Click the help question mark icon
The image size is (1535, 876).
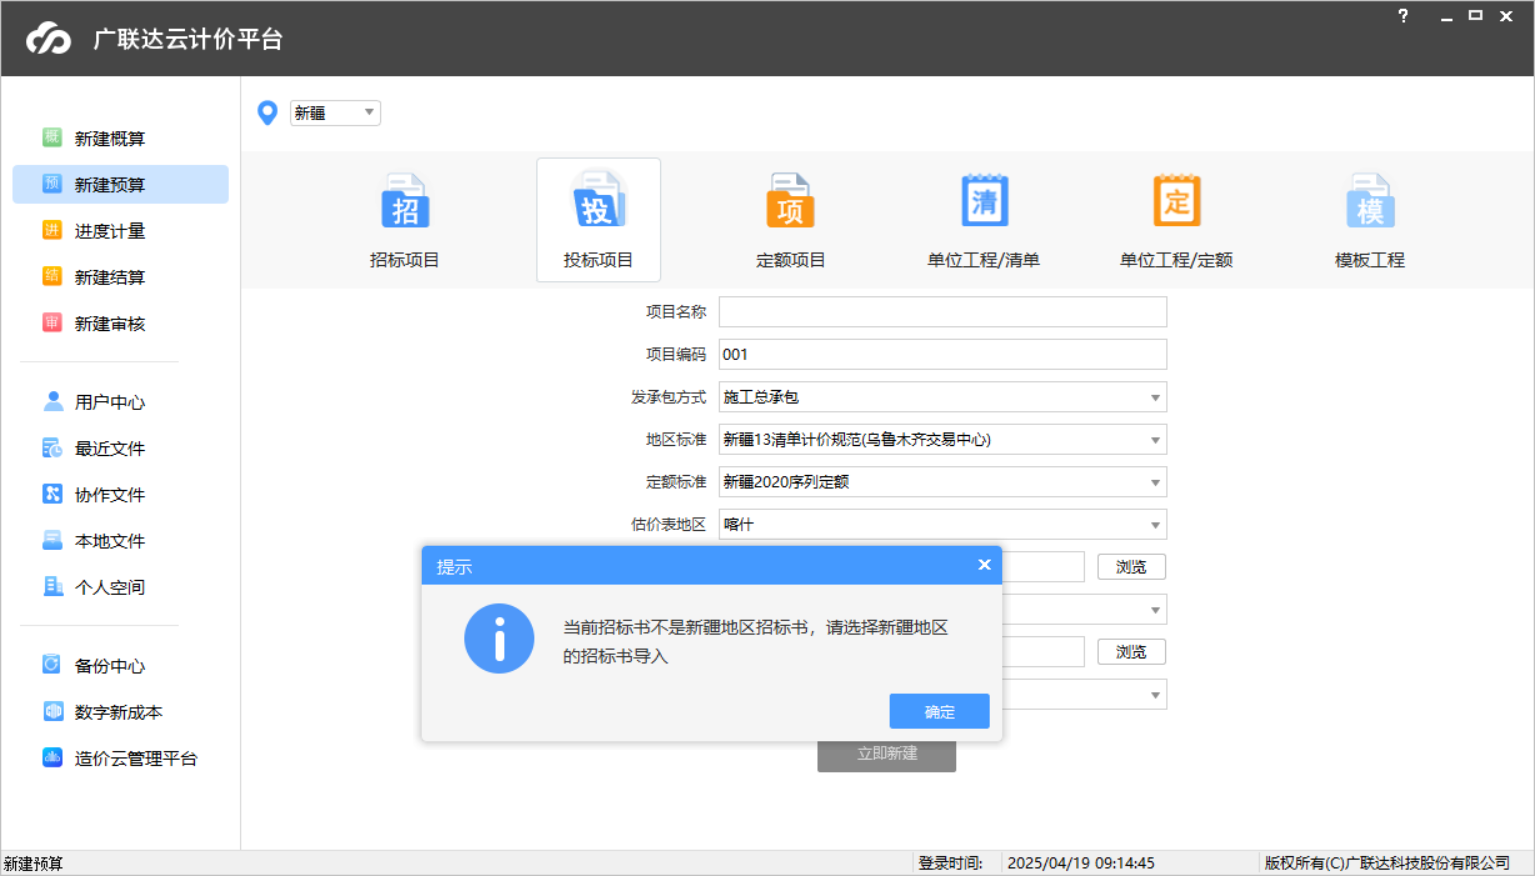point(1403,16)
